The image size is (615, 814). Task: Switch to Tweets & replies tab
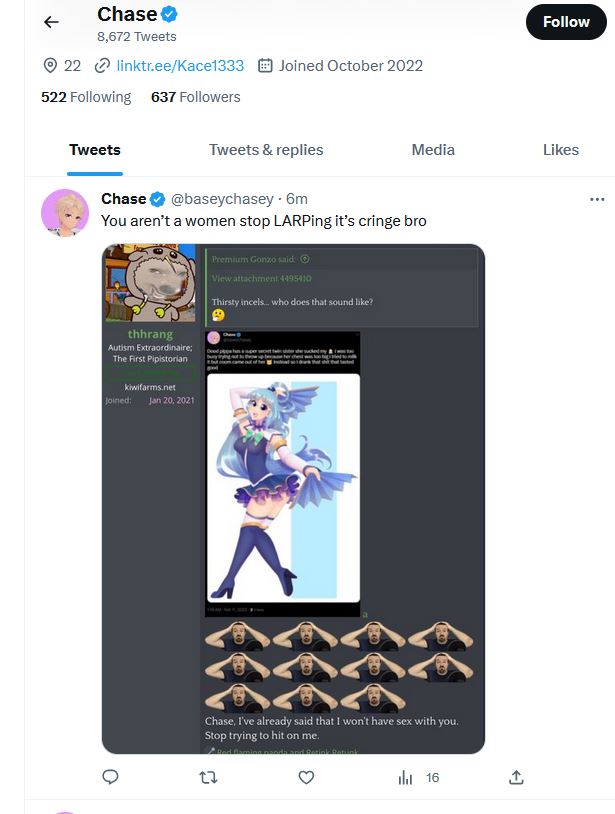tap(266, 150)
